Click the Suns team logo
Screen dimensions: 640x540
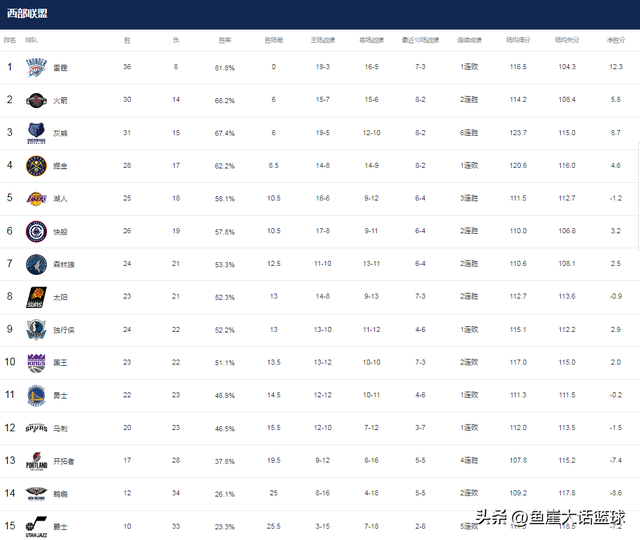click(x=36, y=297)
